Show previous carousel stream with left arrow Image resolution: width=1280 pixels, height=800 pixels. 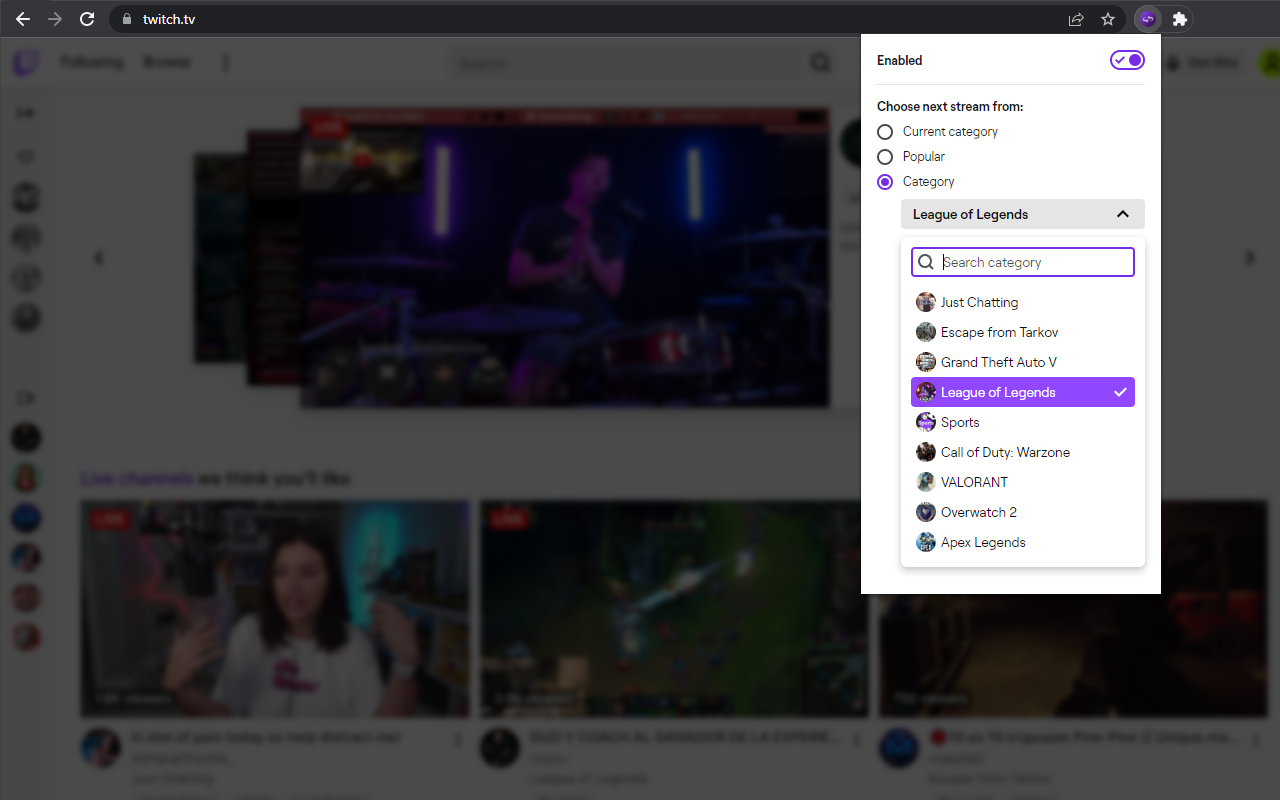pos(98,258)
